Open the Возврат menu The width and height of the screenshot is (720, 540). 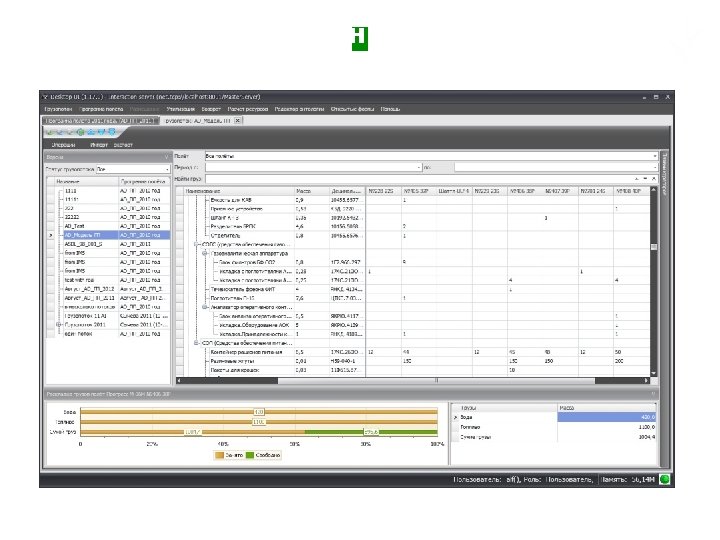pos(211,109)
